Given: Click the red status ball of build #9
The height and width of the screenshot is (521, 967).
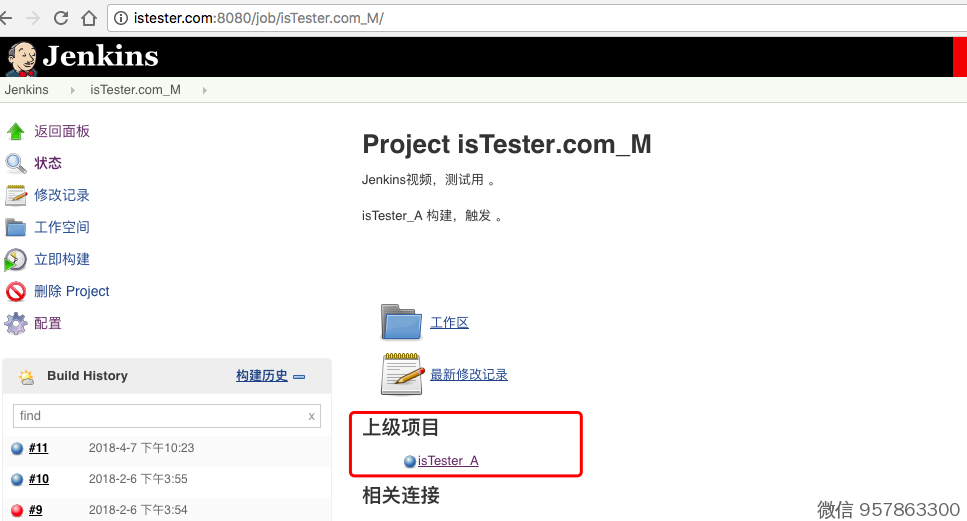Looking at the screenshot, I should 17,510.
